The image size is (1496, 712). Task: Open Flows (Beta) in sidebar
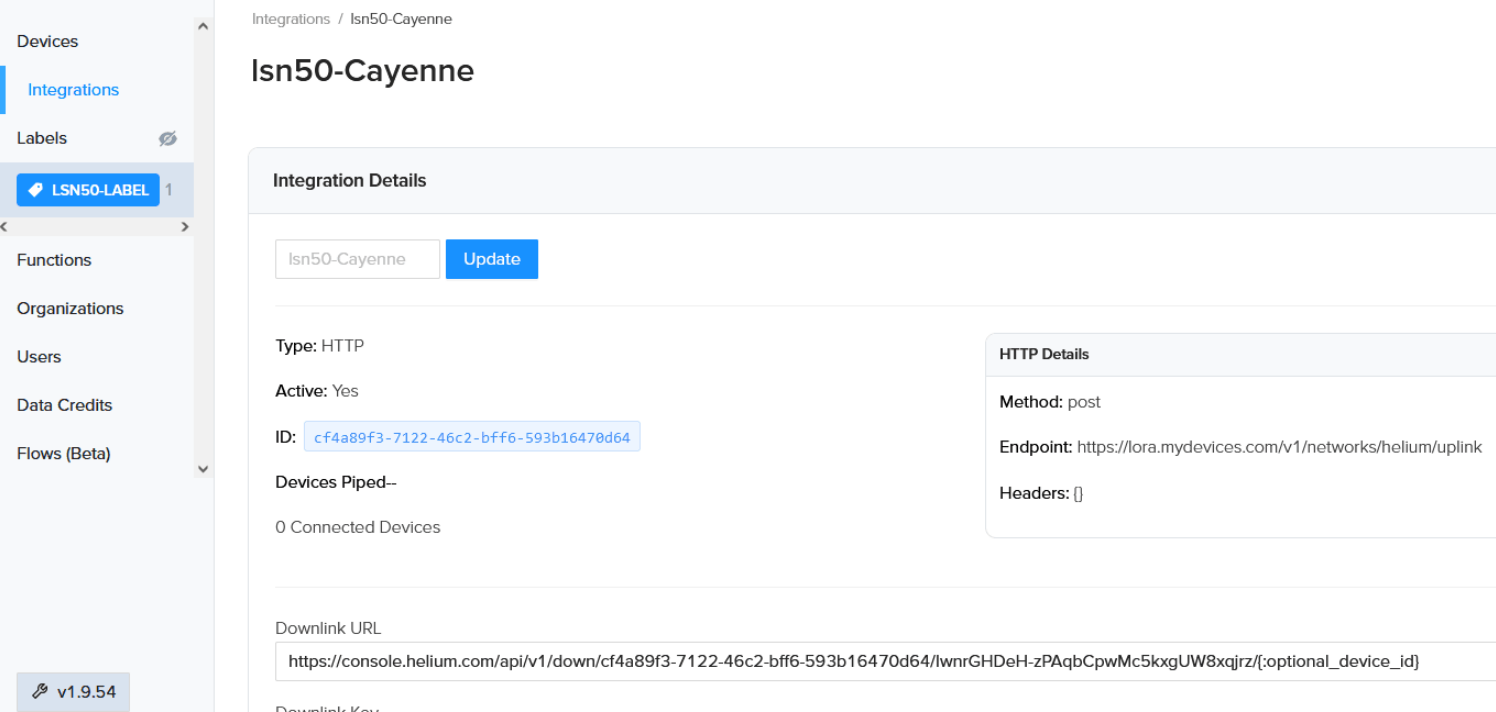63,454
